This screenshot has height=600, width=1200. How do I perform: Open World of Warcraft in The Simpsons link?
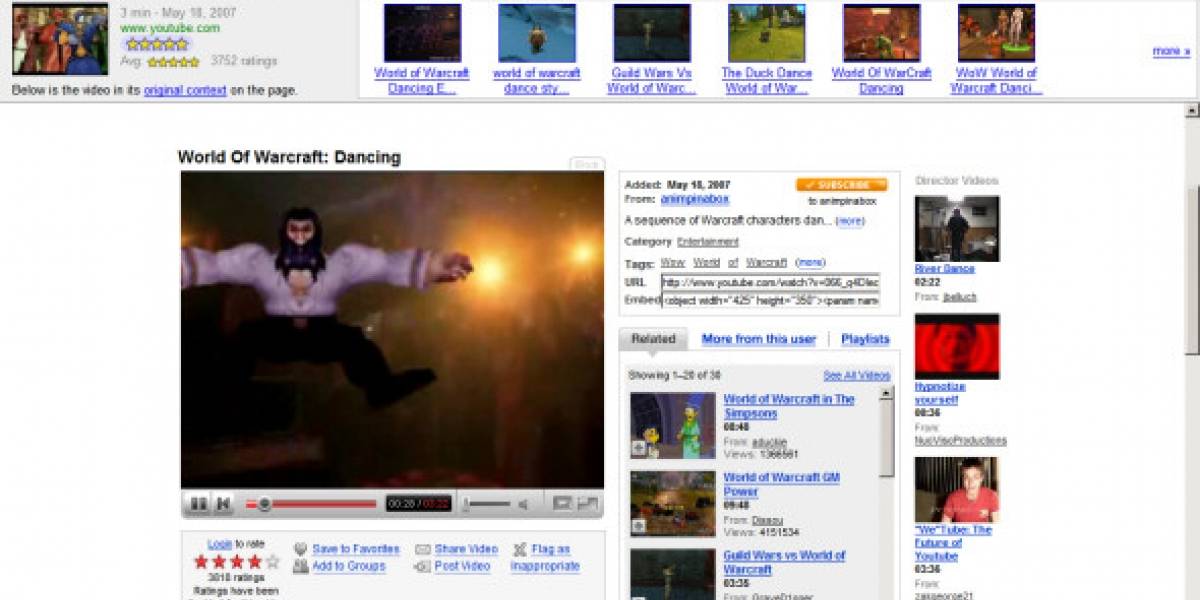(x=789, y=406)
